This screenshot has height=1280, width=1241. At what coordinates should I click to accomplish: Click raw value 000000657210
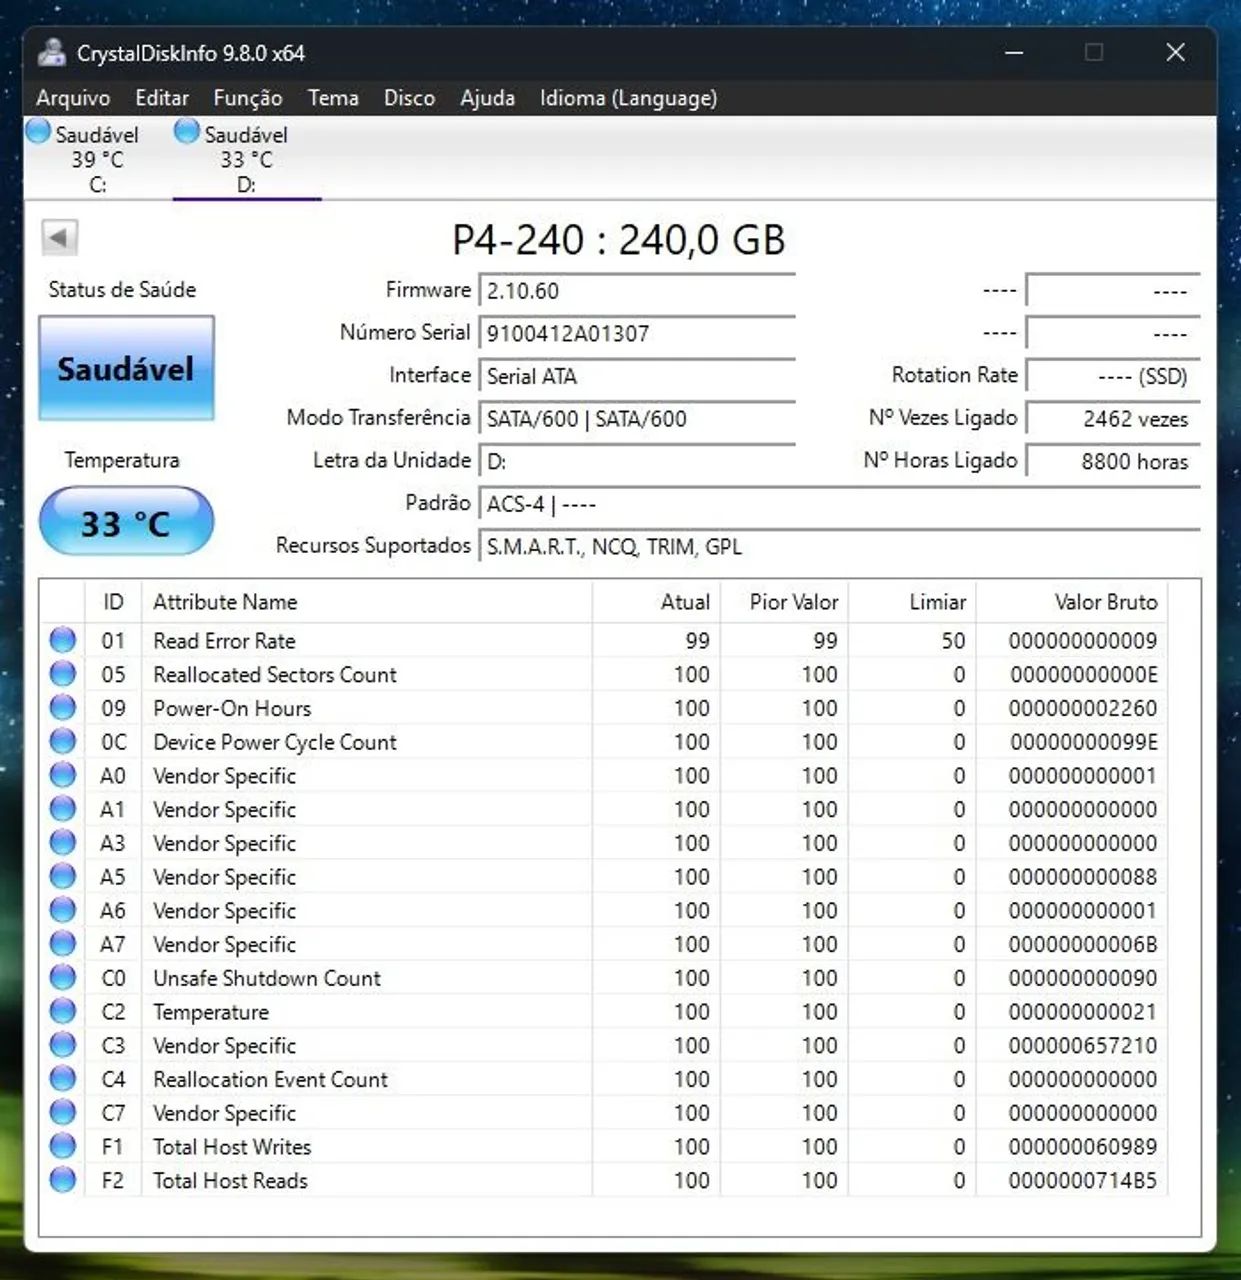(x=1083, y=1046)
